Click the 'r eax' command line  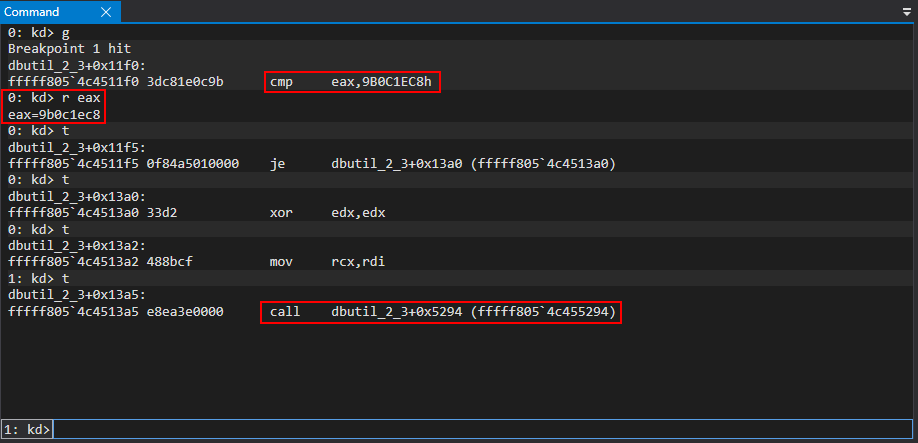(x=54, y=98)
